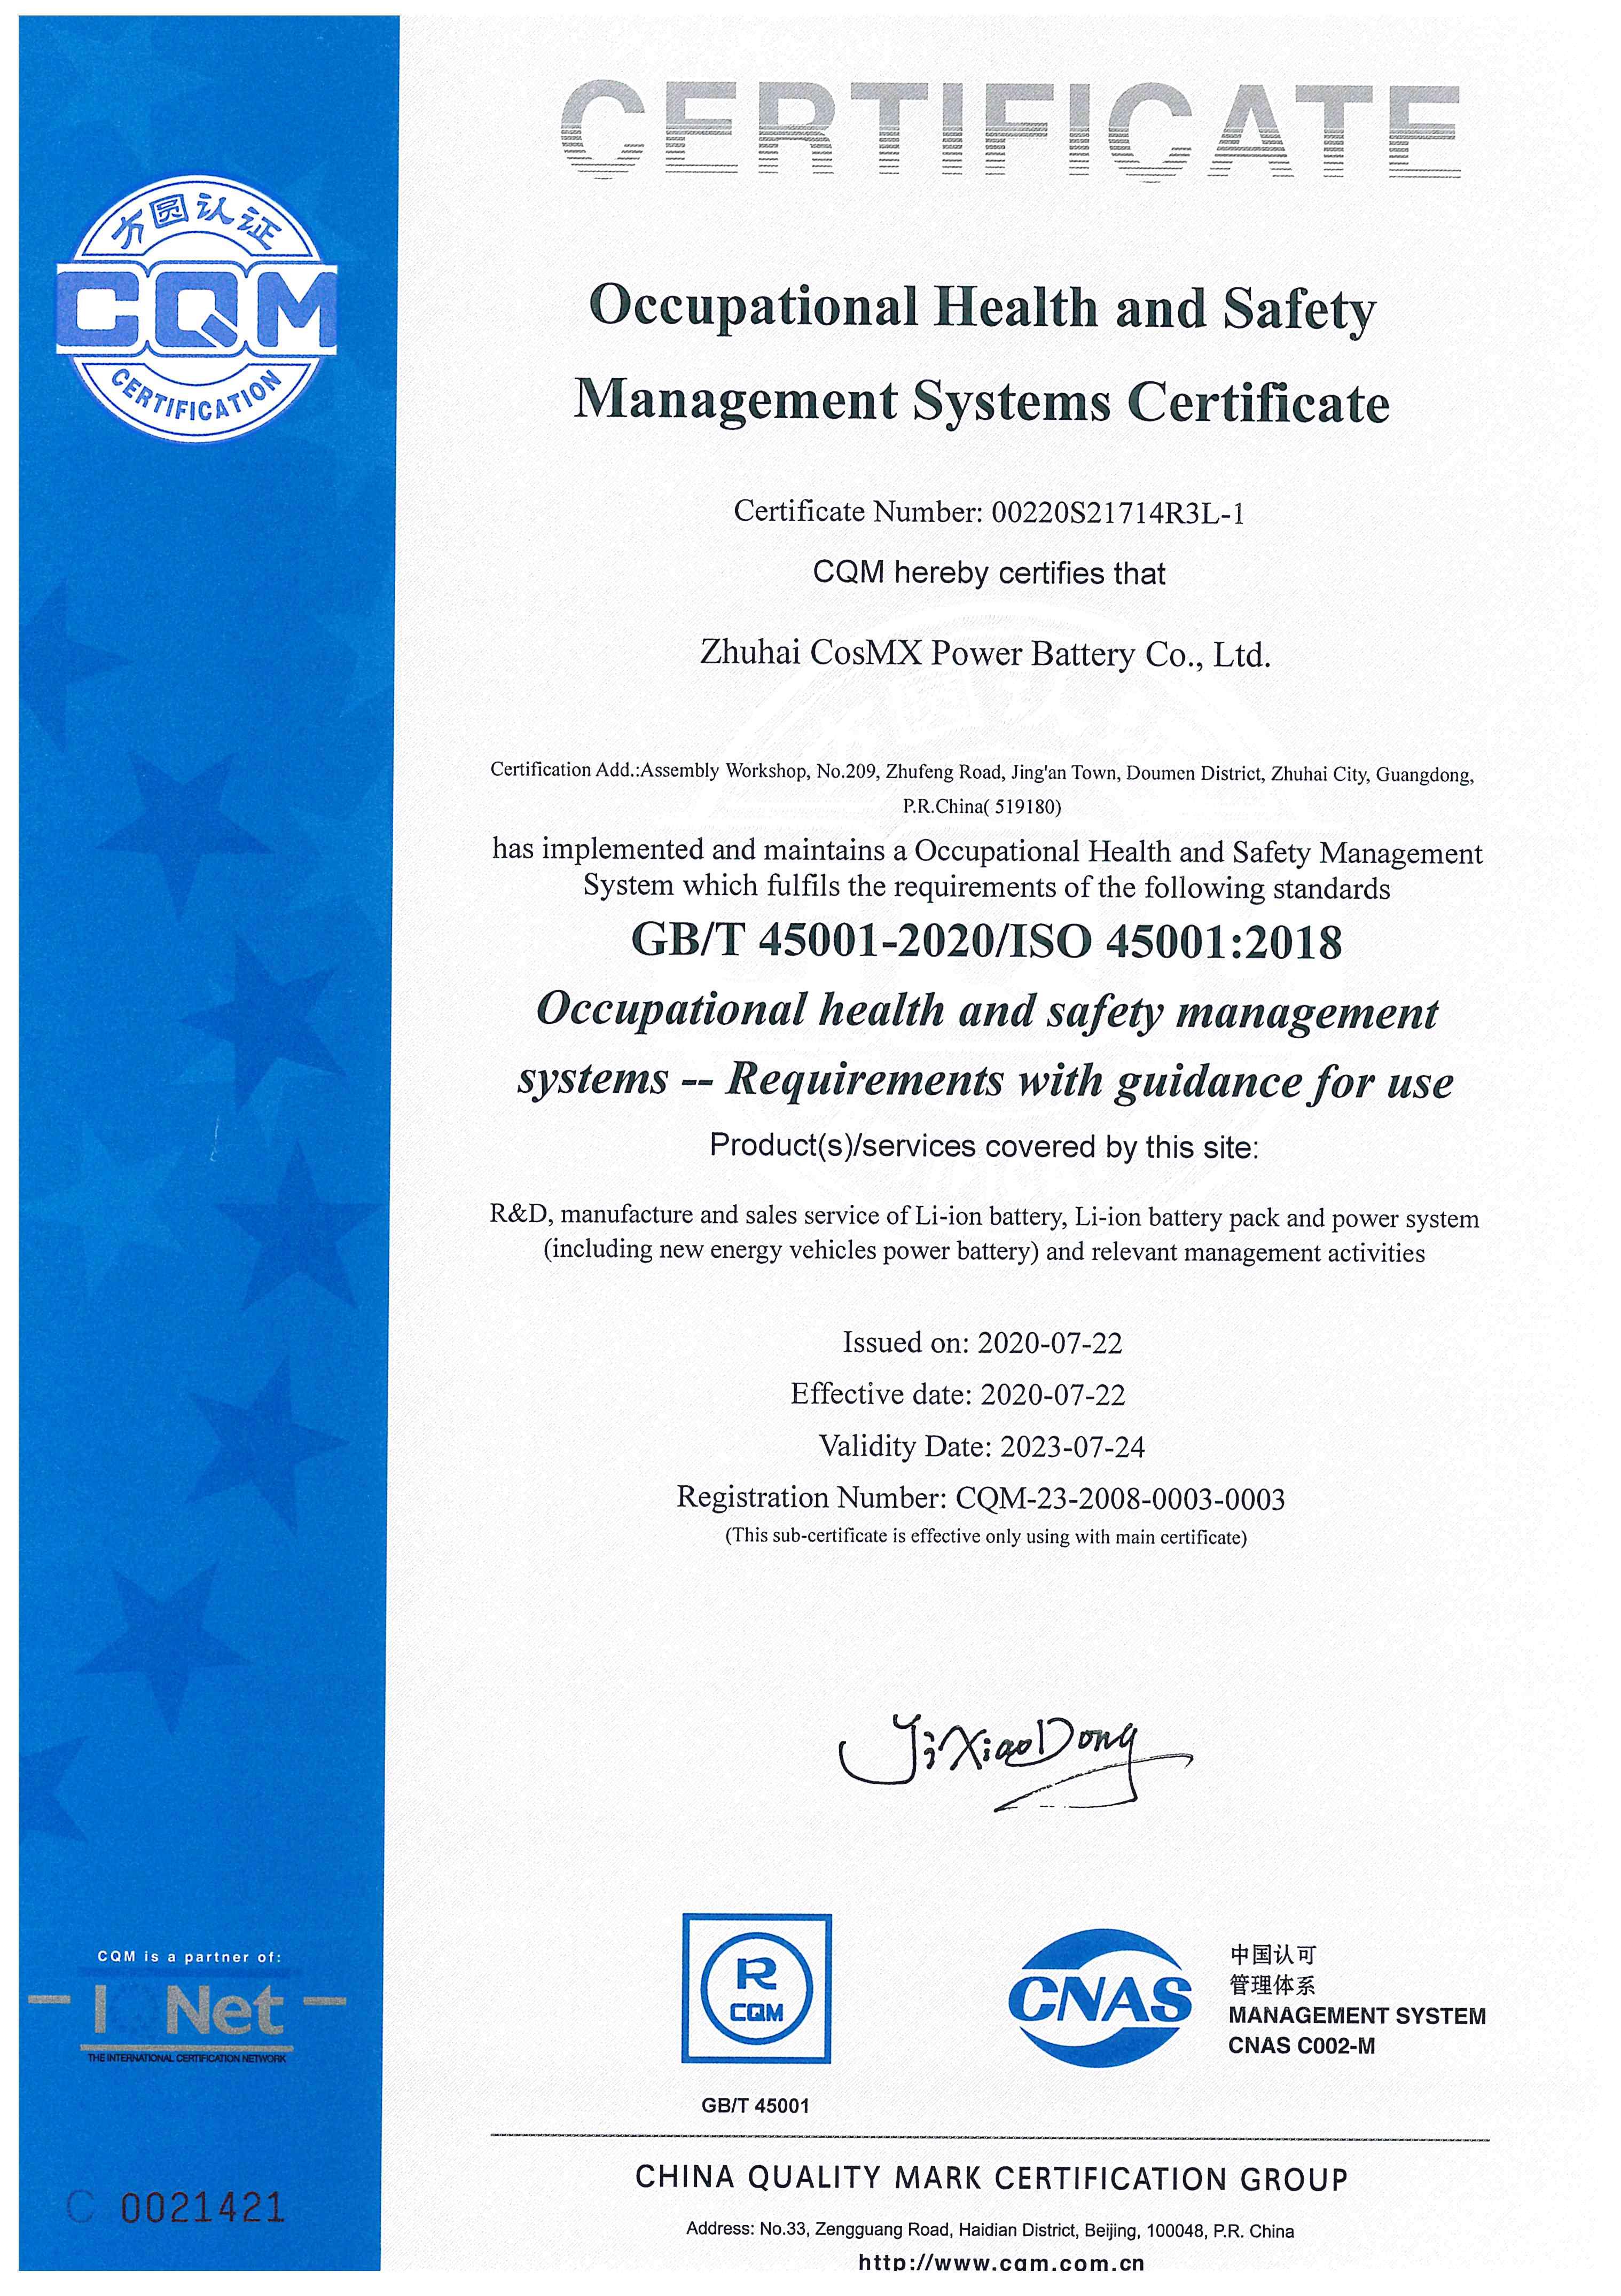This screenshot has width=1621, height=2296.
Task: Click serial number C 0021421
Action: pyautogui.click(x=176, y=2207)
